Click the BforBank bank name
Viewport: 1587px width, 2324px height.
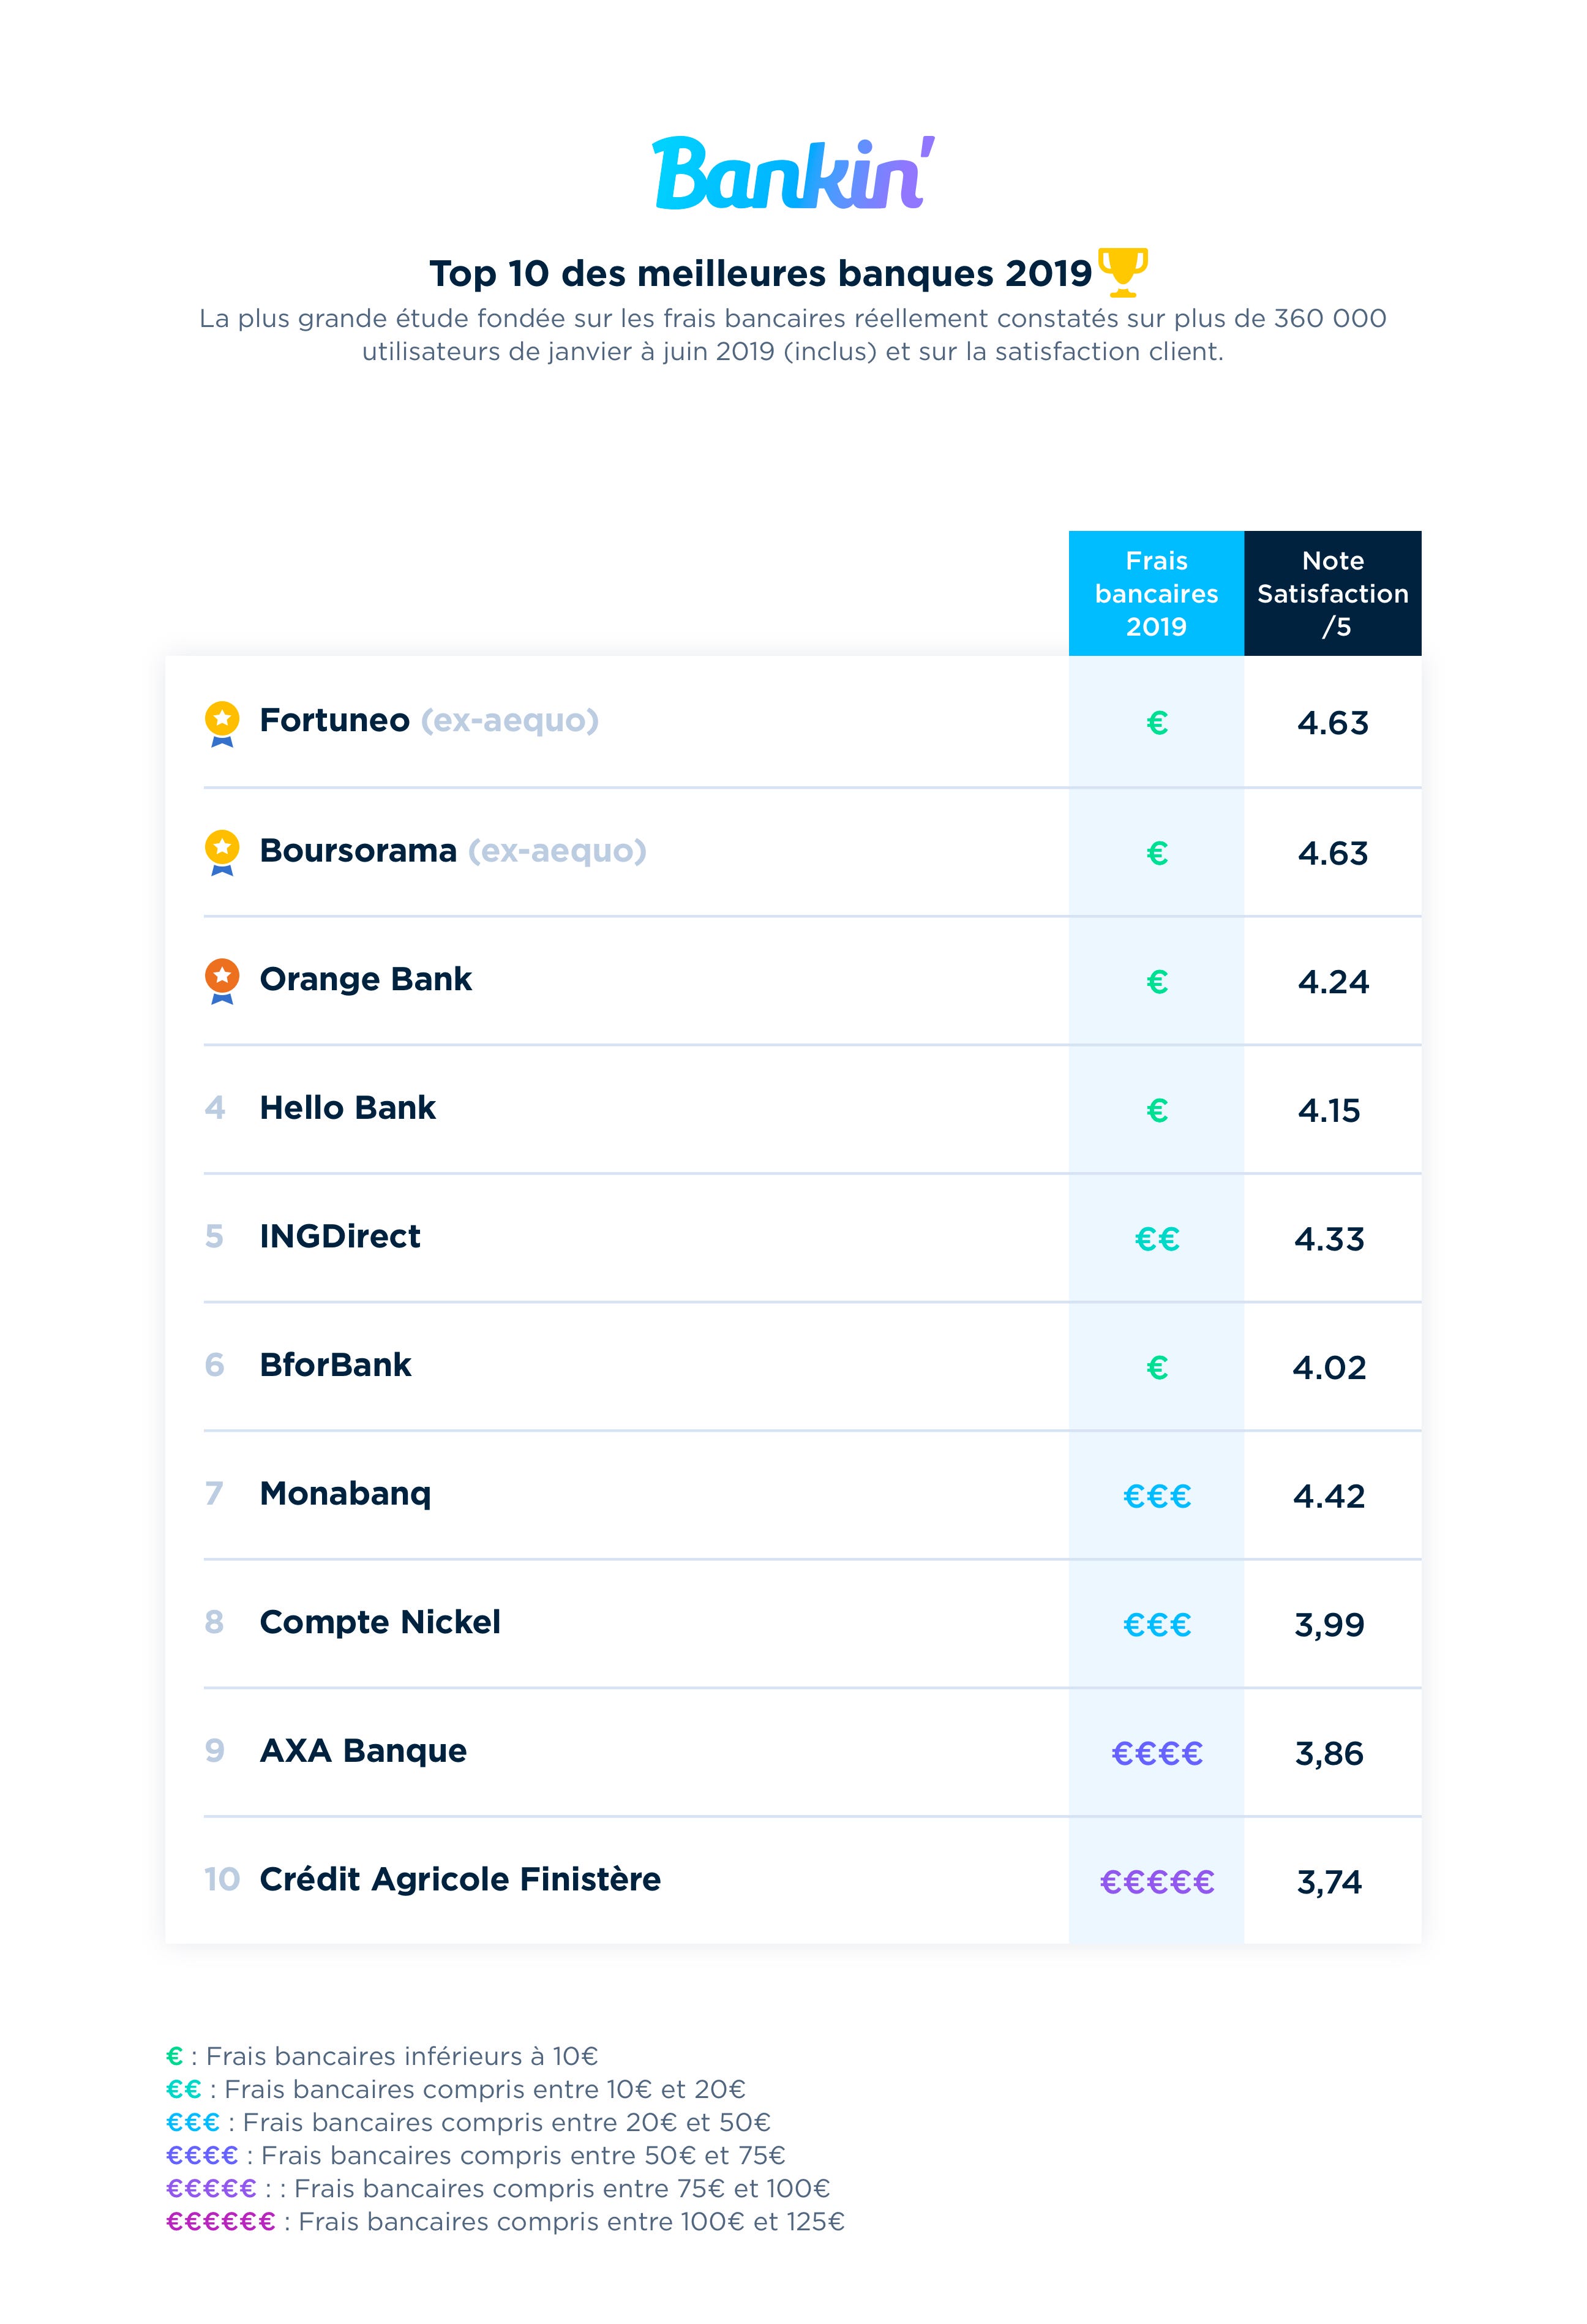[335, 1365]
